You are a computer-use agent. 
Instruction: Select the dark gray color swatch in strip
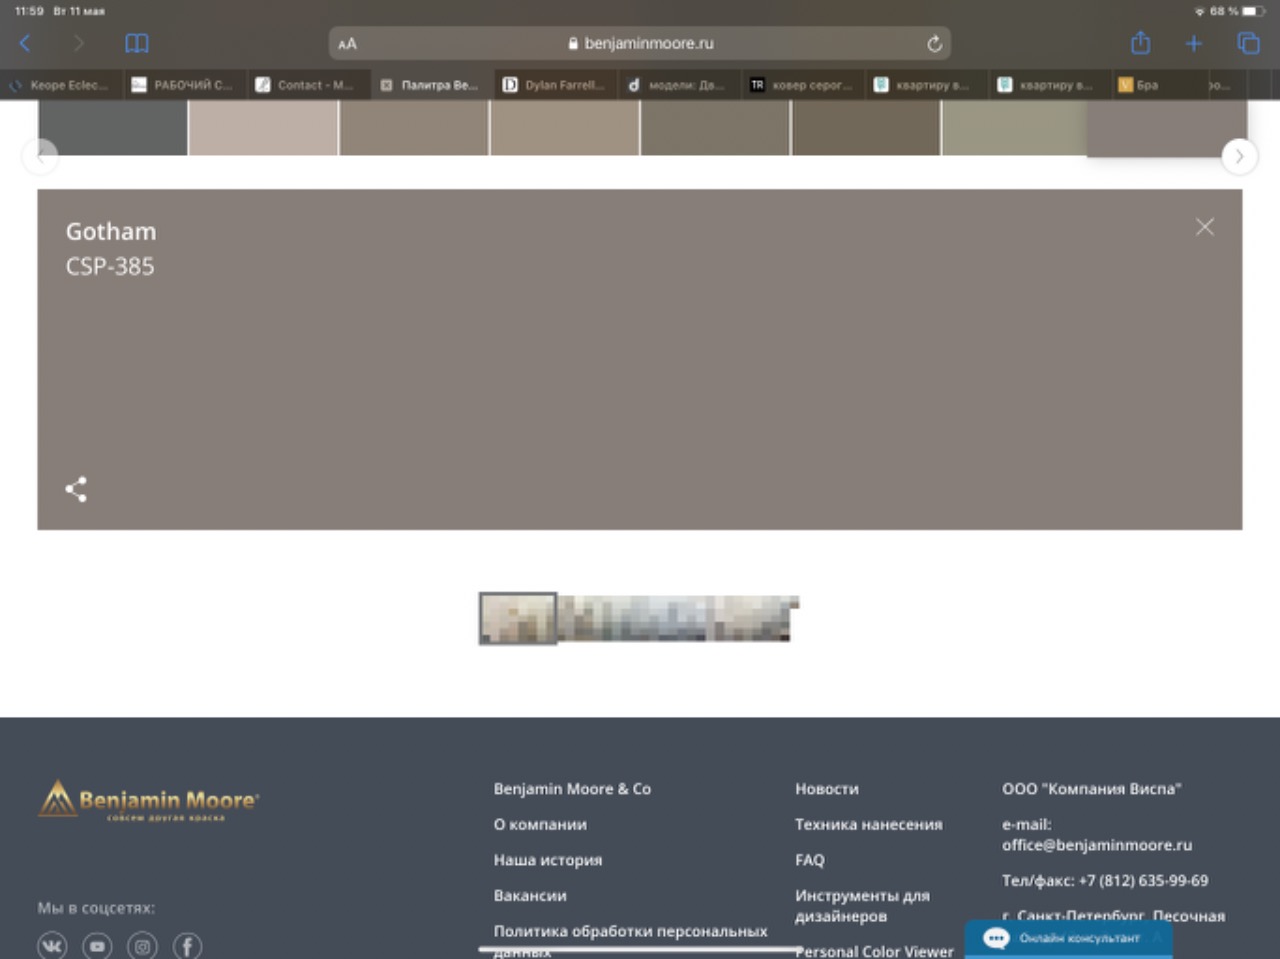(x=113, y=128)
